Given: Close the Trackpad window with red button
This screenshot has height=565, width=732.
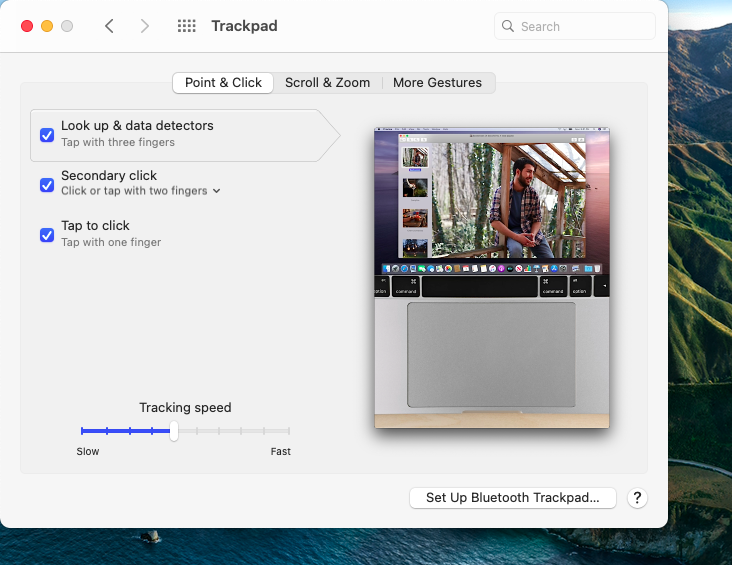Looking at the screenshot, I should [27, 26].
